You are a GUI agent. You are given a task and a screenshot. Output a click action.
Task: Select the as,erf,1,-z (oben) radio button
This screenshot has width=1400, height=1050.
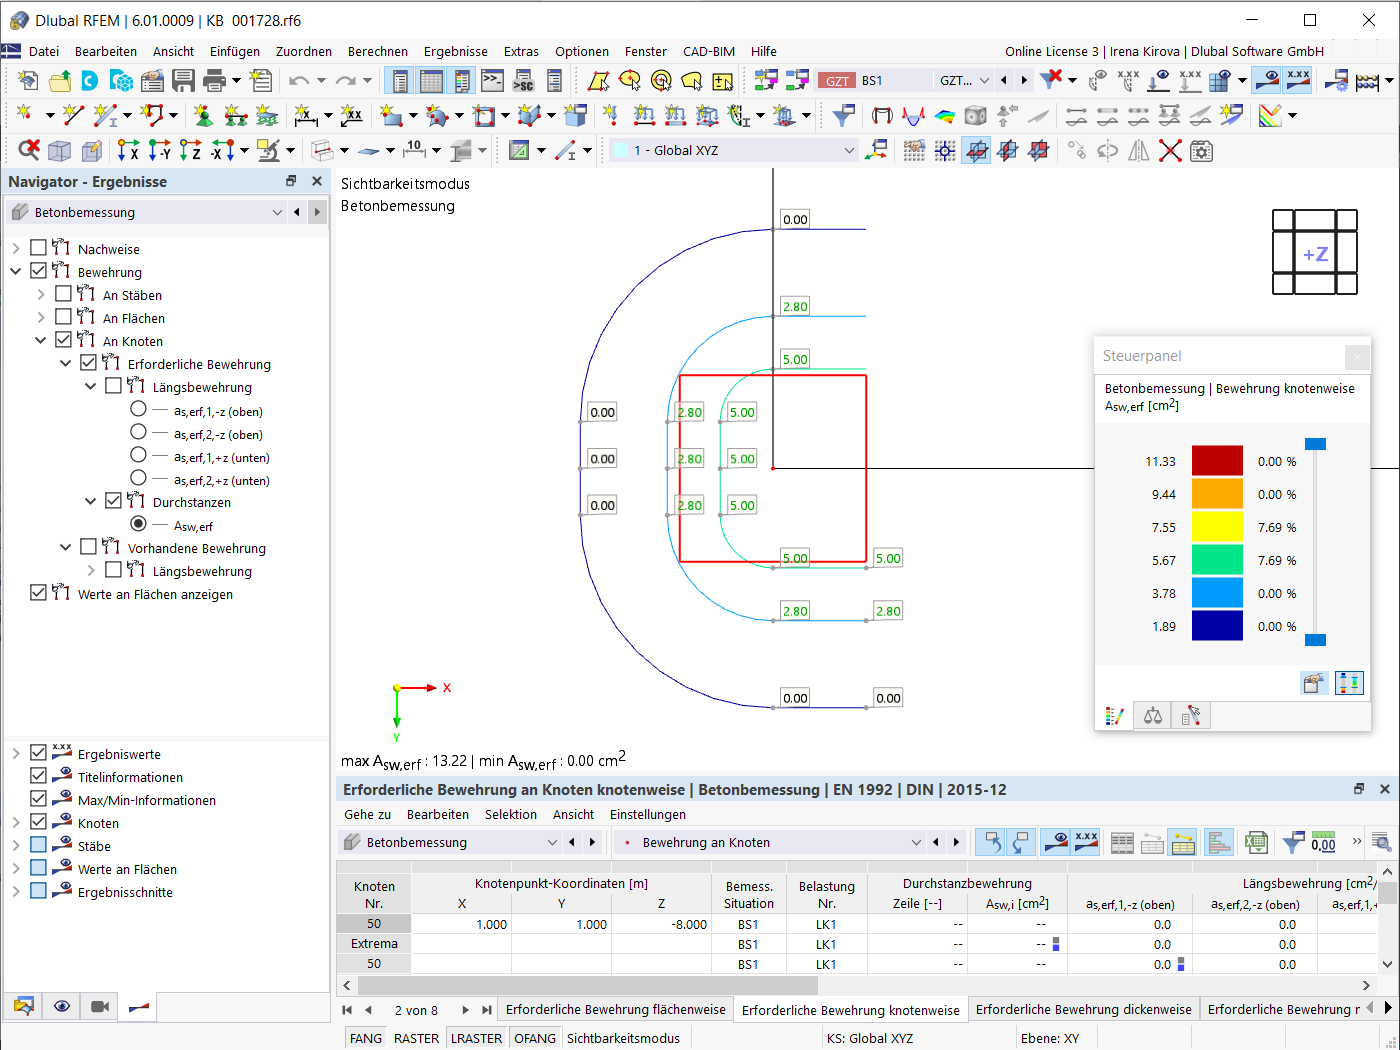click(138, 409)
